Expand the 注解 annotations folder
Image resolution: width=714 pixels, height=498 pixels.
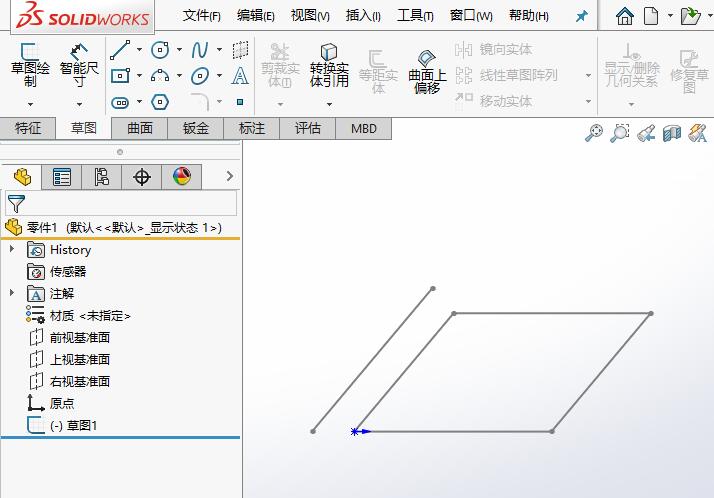[x=12, y=293]
